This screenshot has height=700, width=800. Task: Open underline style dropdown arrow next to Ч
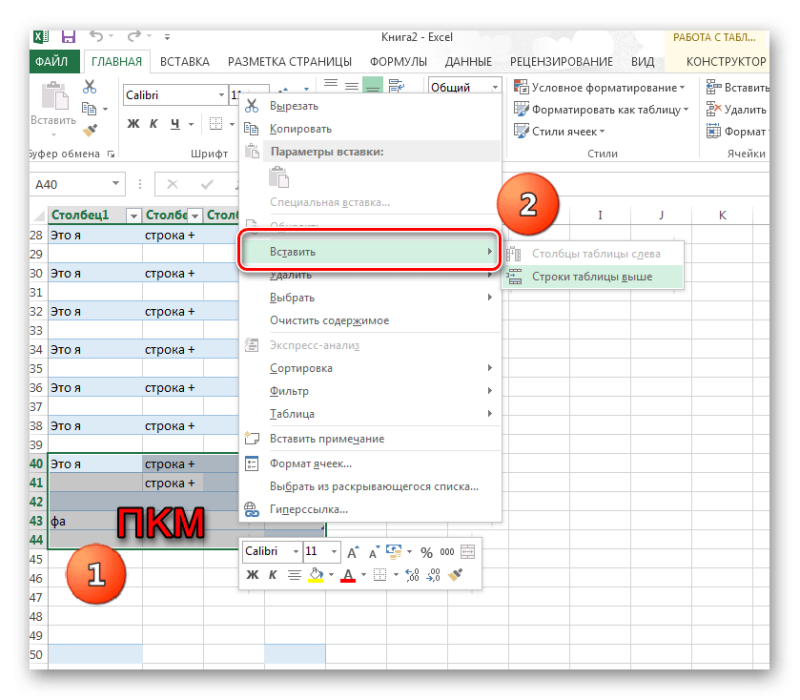(x=191, y=124)
